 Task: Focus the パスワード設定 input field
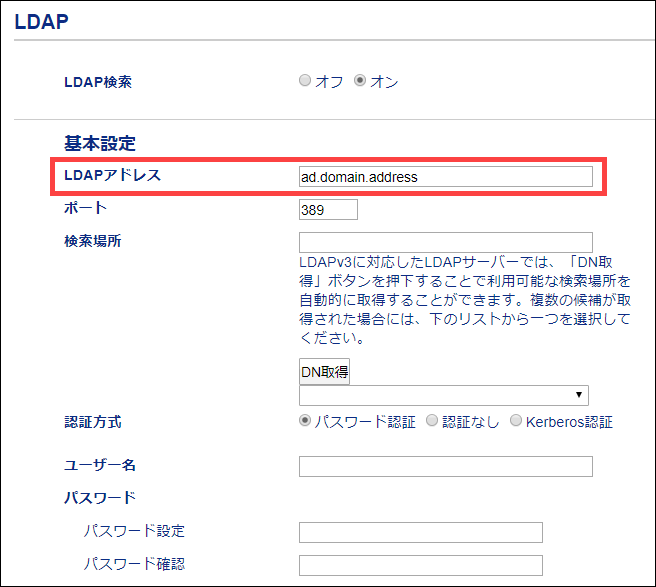point(420,532)
